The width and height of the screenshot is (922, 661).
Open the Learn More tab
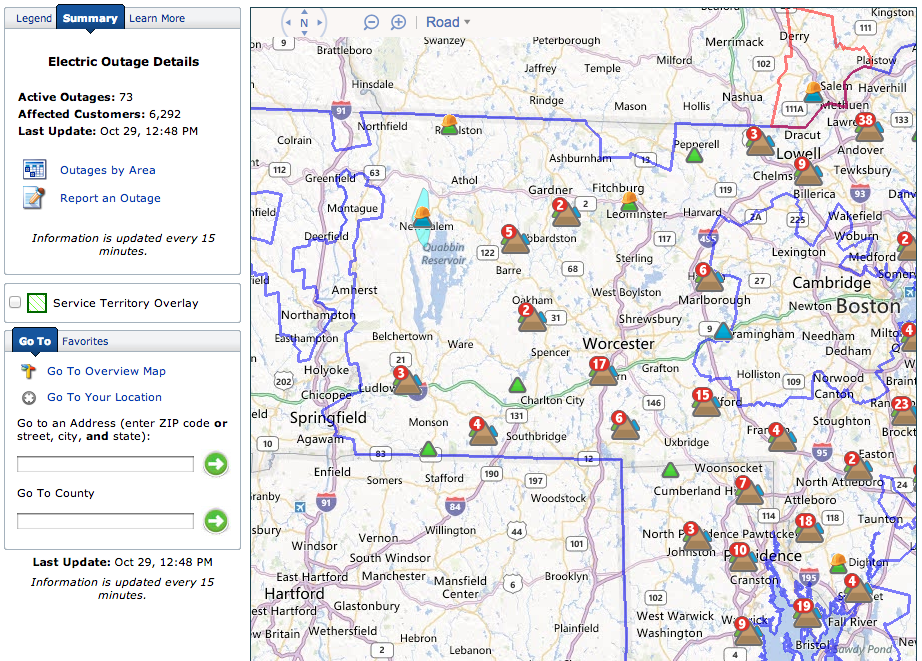(157, 18)
